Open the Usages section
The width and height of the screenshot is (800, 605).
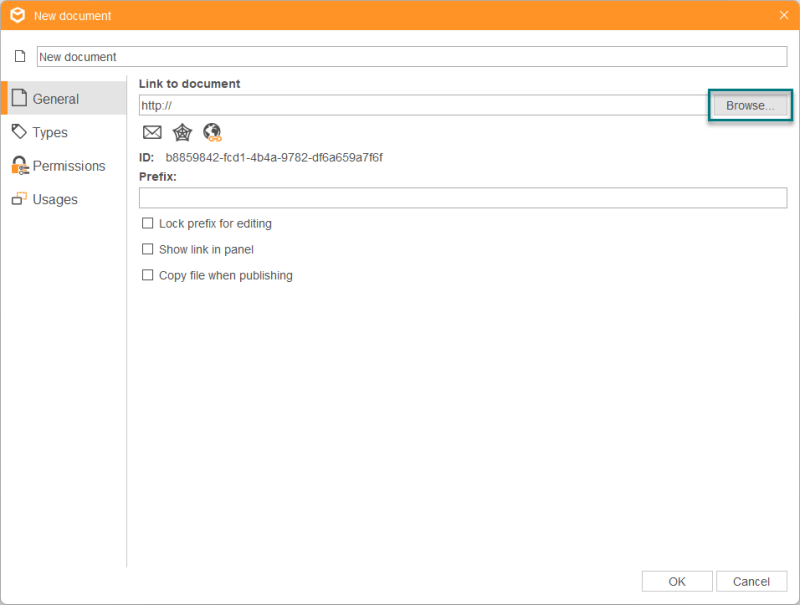pos(56,198)
